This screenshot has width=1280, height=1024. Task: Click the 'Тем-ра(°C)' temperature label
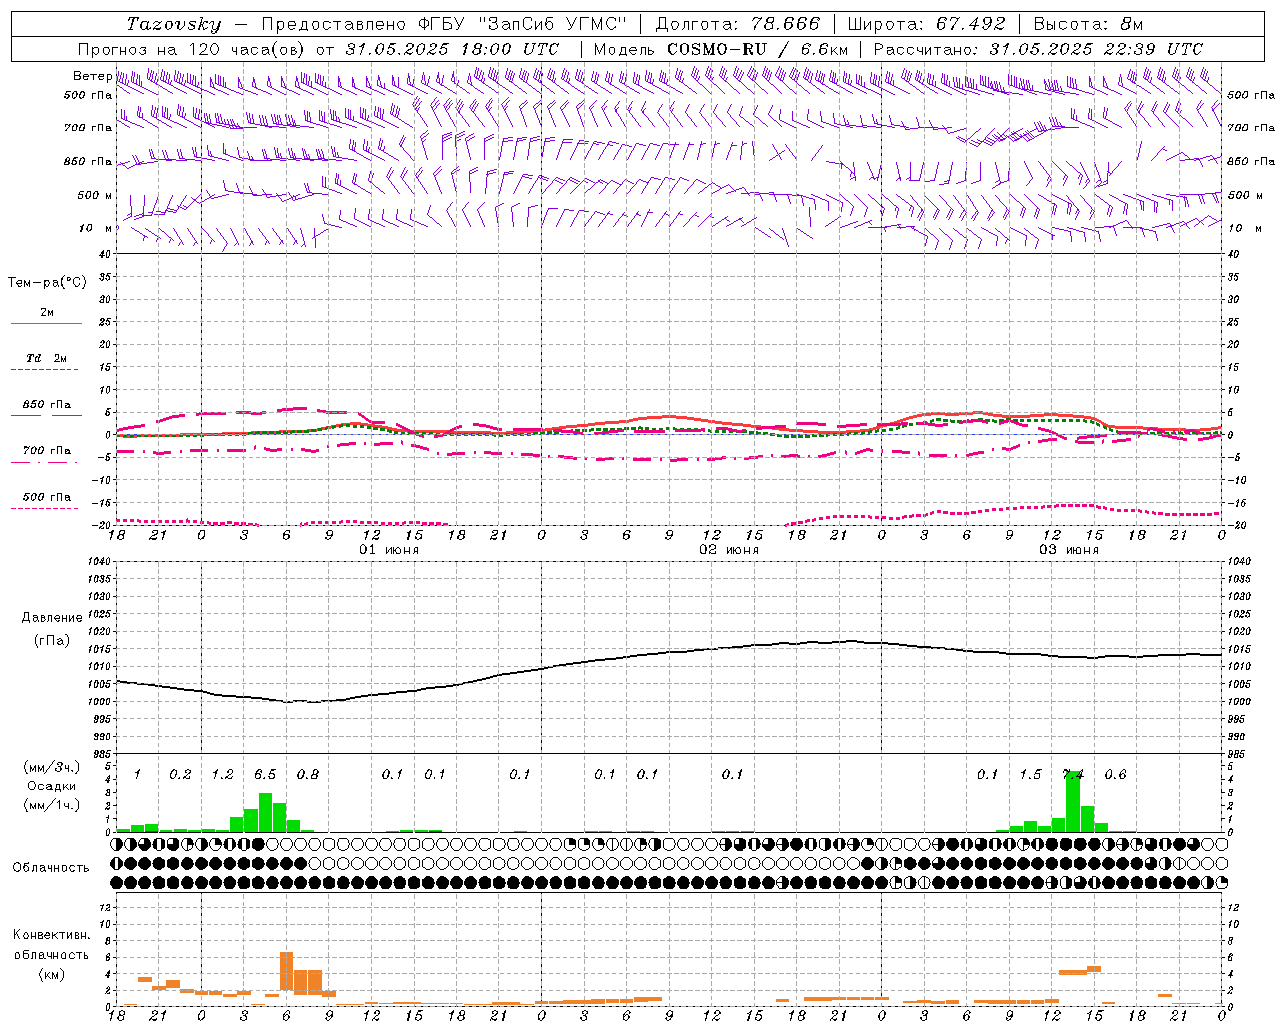tap(47, 283)
